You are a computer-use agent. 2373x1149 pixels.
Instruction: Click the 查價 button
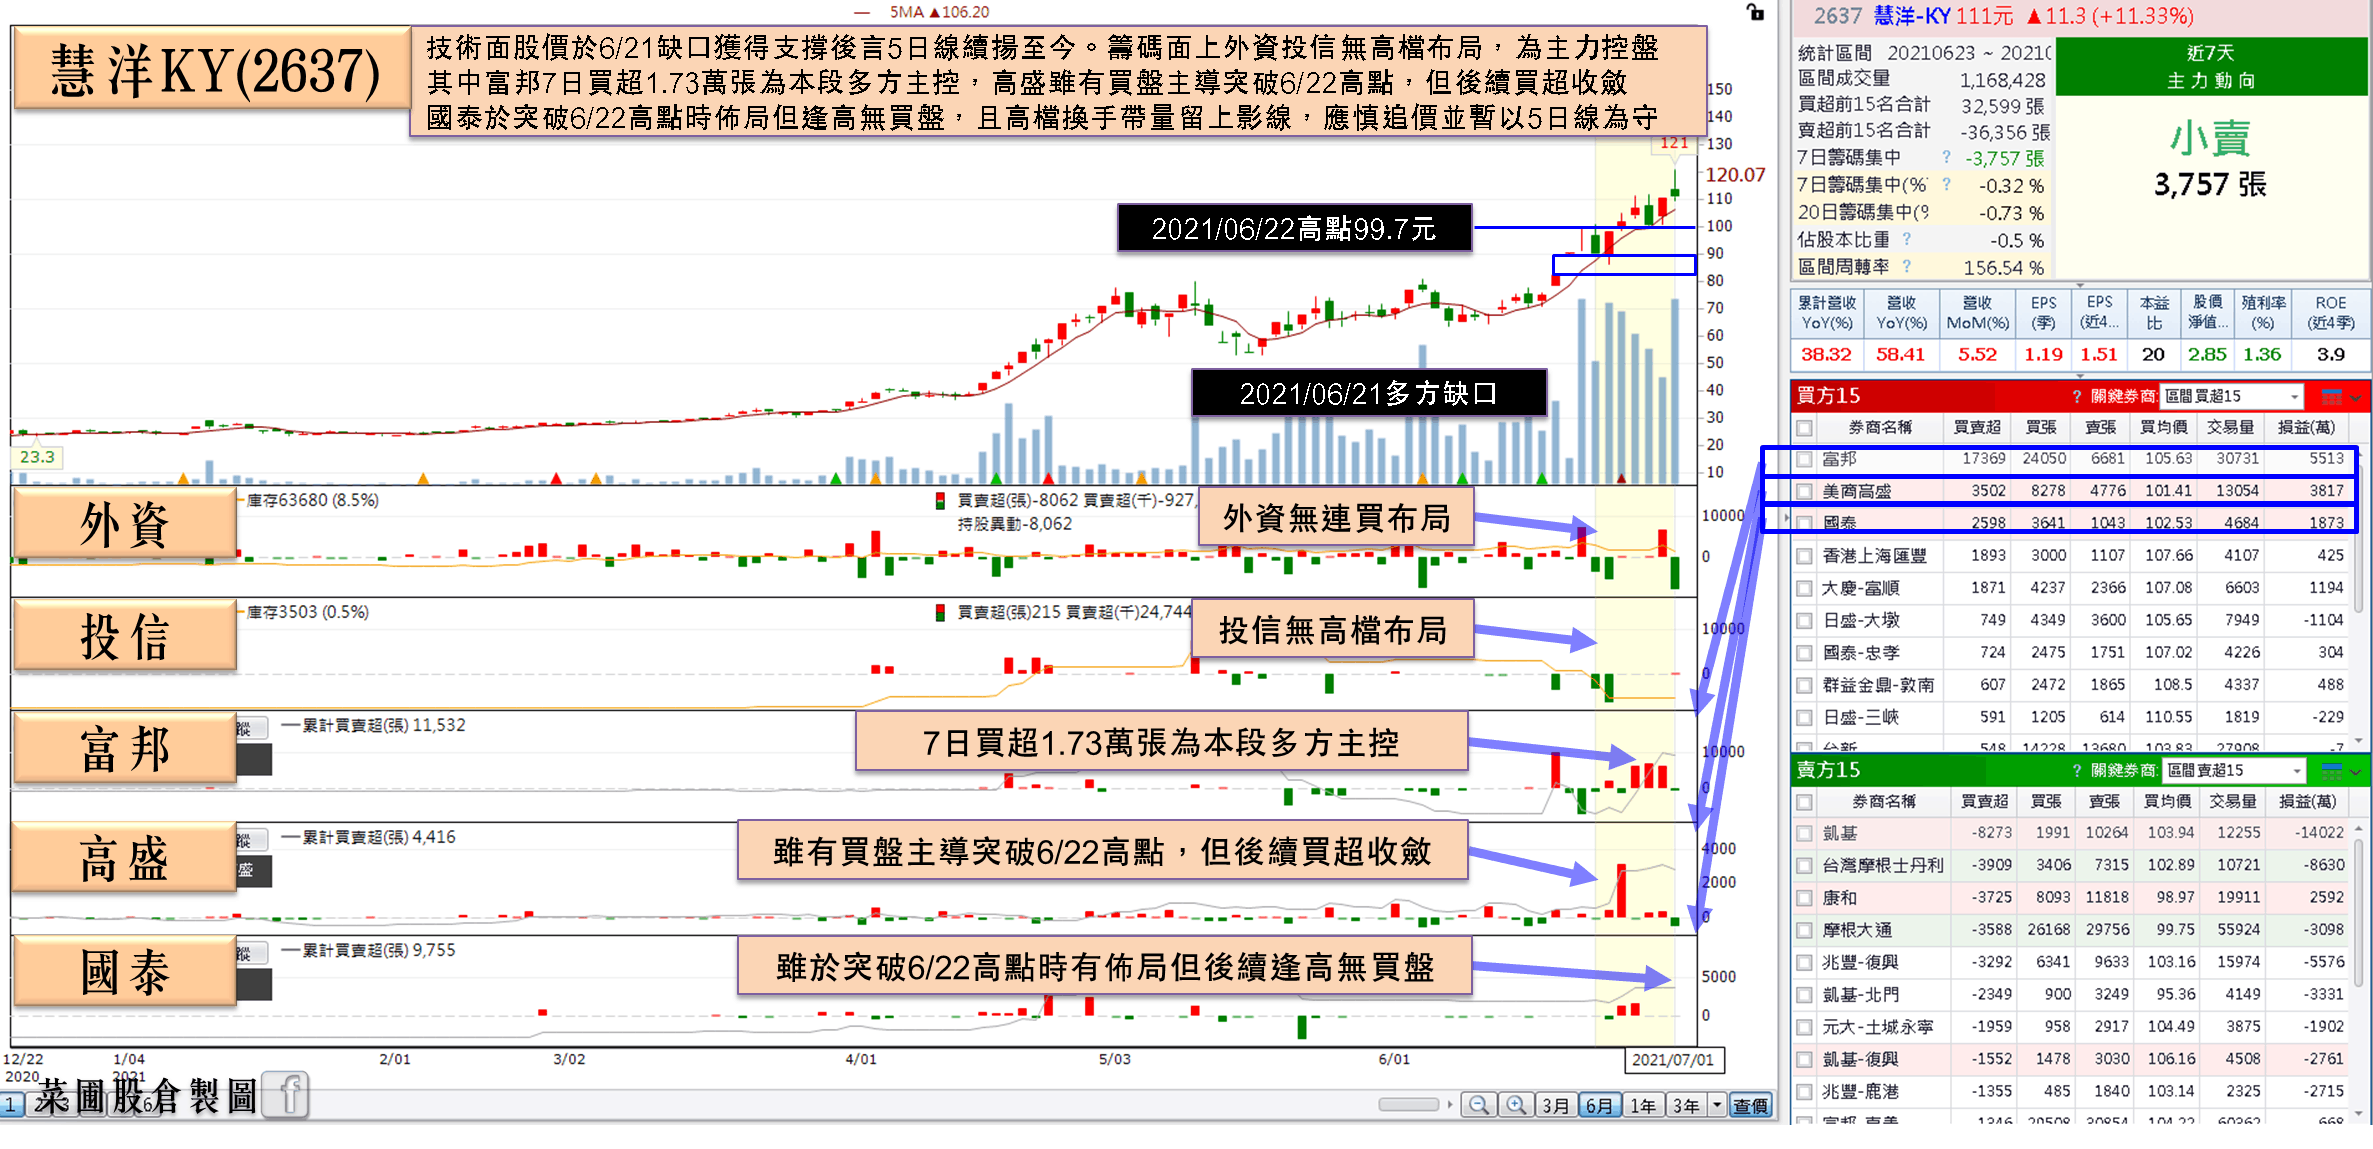(1750, 1105)
